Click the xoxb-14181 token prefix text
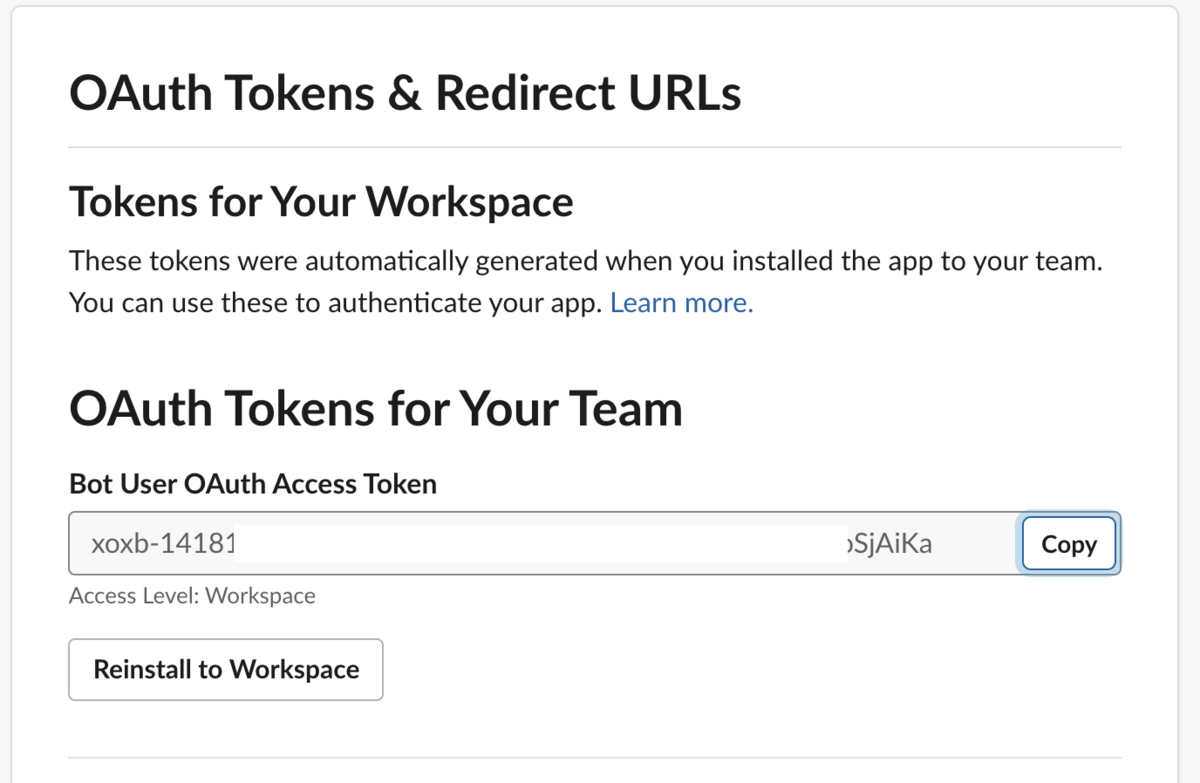 162,544
